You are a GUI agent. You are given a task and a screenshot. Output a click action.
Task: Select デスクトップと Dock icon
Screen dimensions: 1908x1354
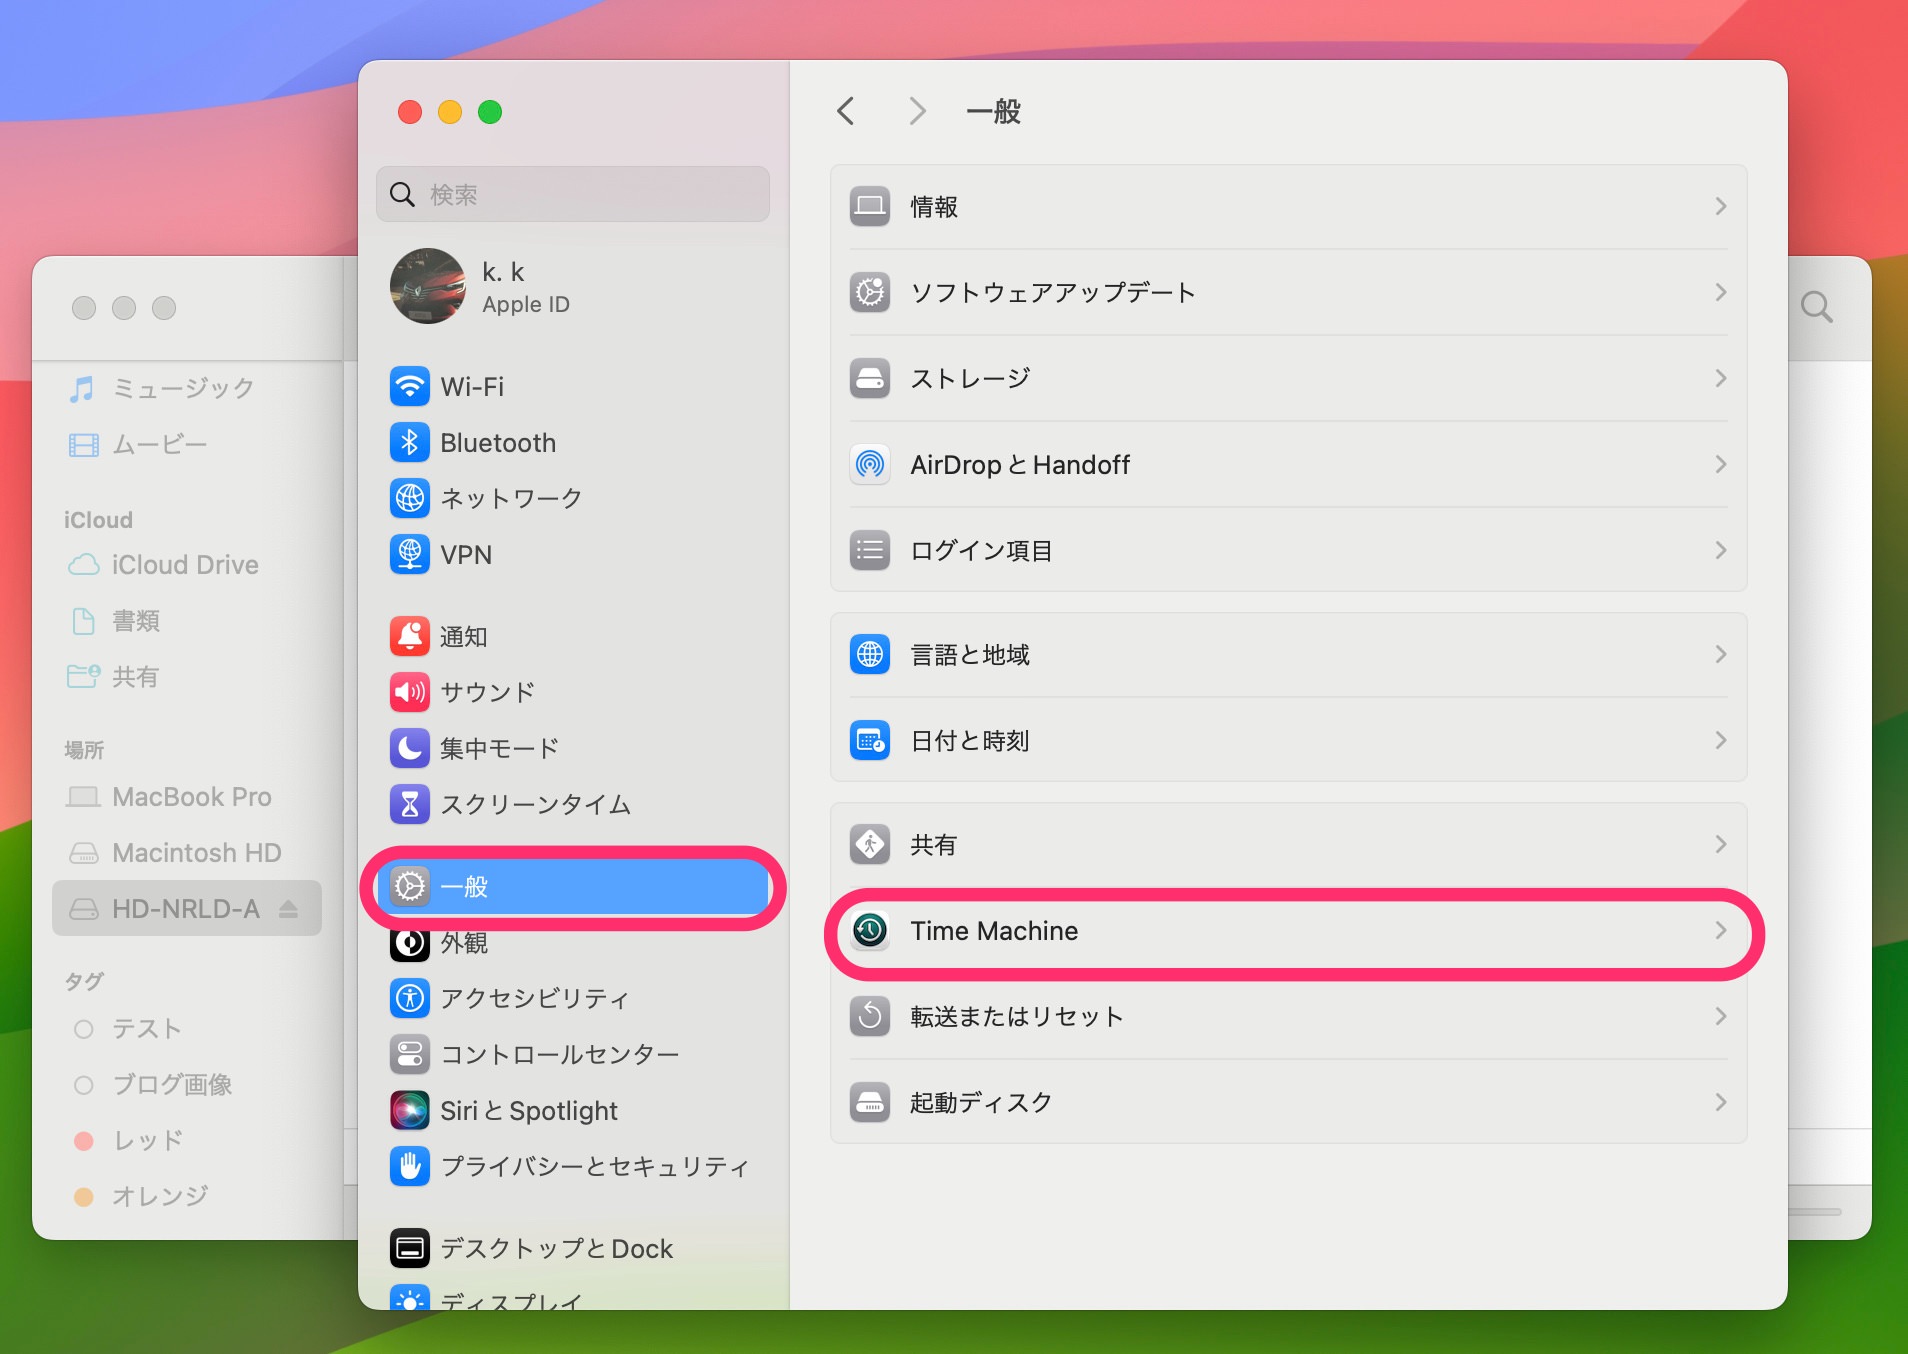point(410,1248)
